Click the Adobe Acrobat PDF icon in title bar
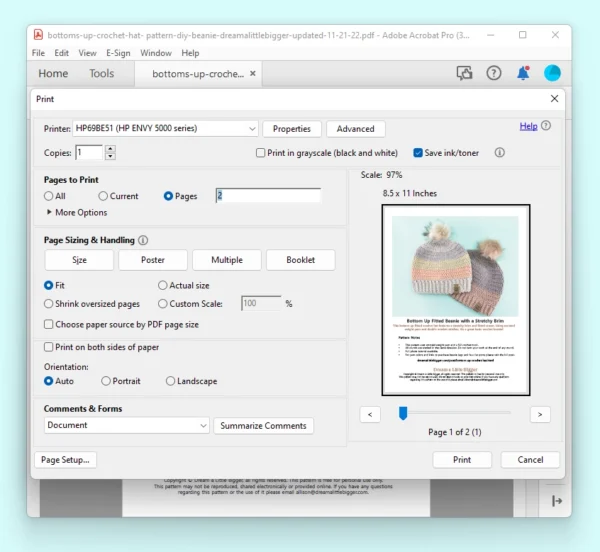Viewport: 600px width, 552px height. (38, 35)
